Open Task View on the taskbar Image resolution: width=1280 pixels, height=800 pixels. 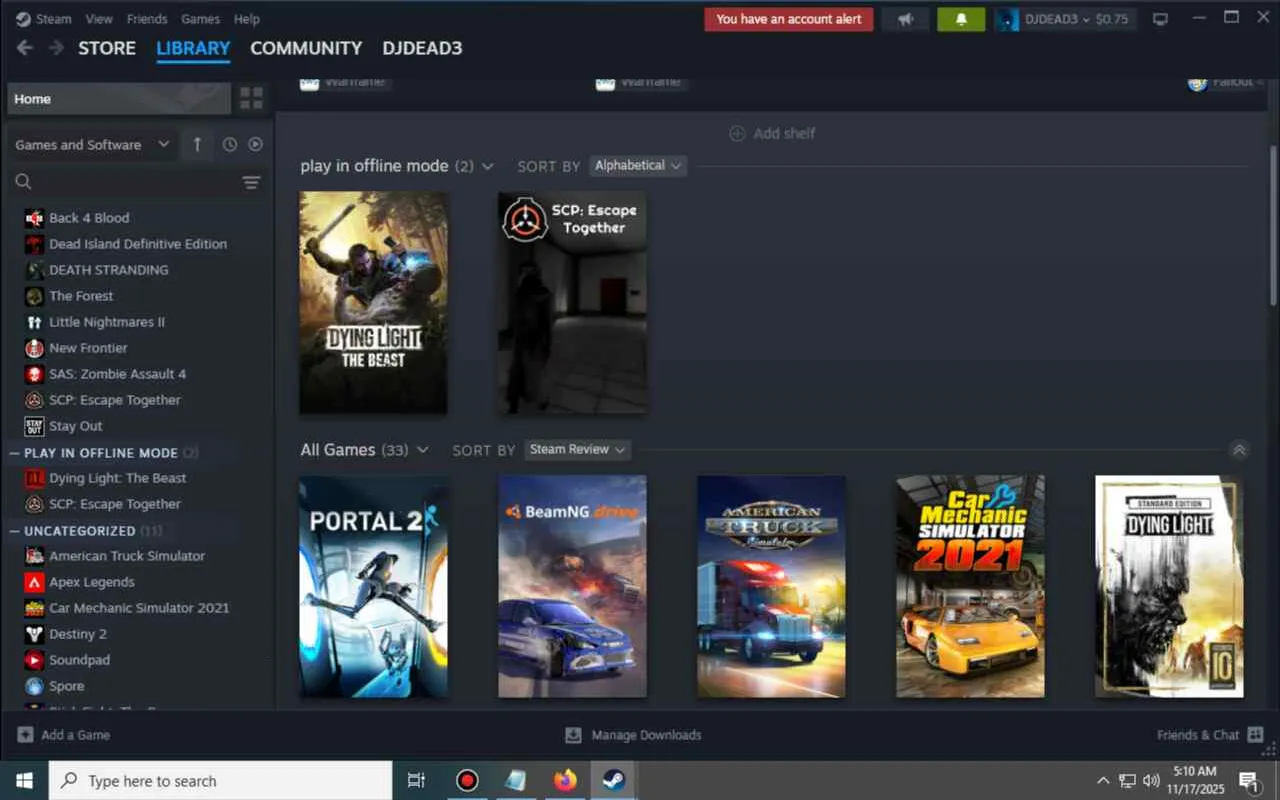pos(416,780)
